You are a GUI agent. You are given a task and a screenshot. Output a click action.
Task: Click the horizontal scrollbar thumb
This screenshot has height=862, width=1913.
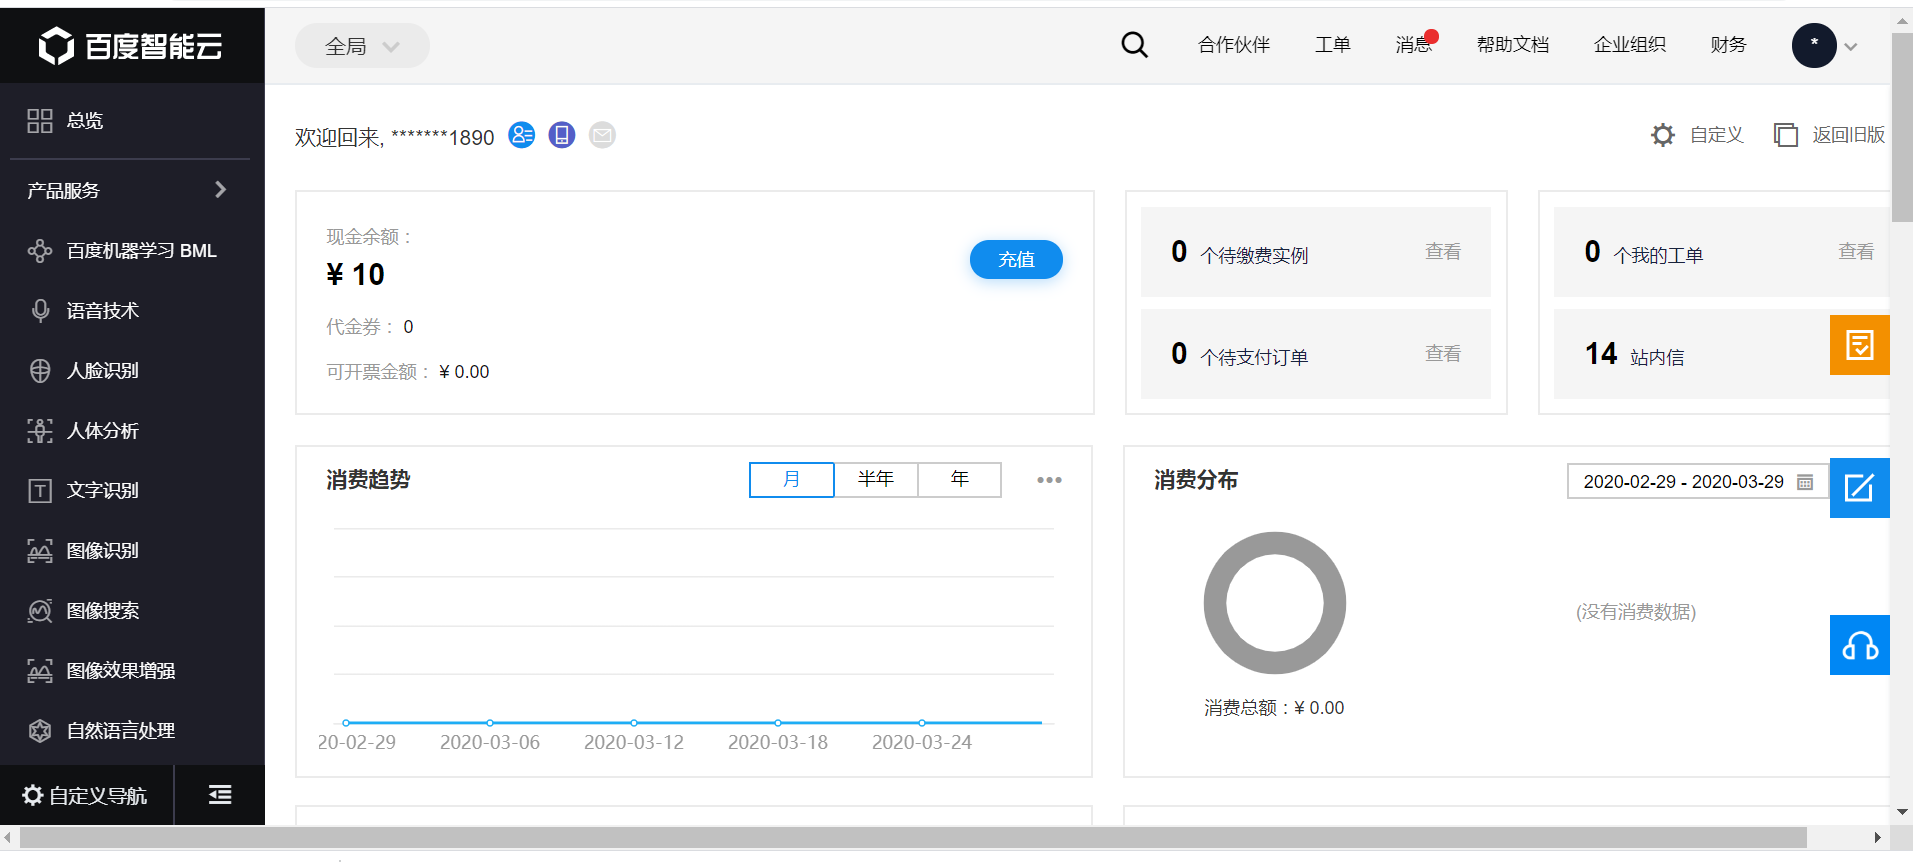(x=913, y=837)
